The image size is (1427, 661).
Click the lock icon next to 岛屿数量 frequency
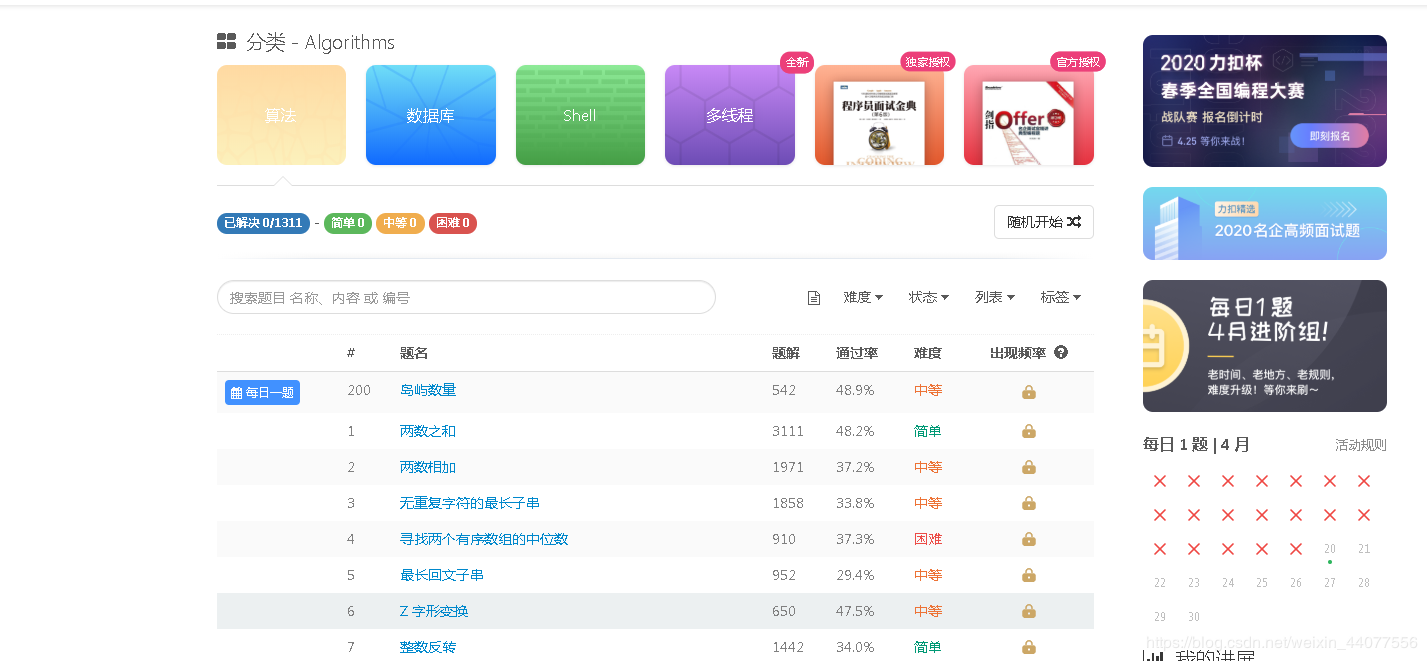pos(1028,392)
